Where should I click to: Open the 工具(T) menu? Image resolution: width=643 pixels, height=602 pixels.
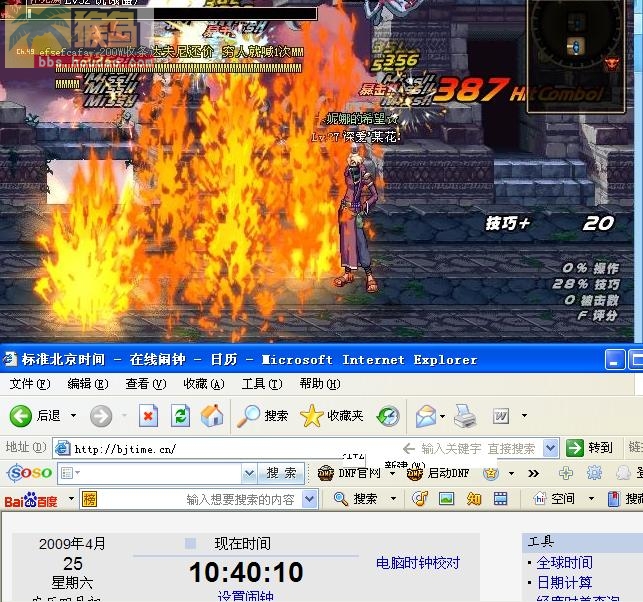click(x=262, y=384)
